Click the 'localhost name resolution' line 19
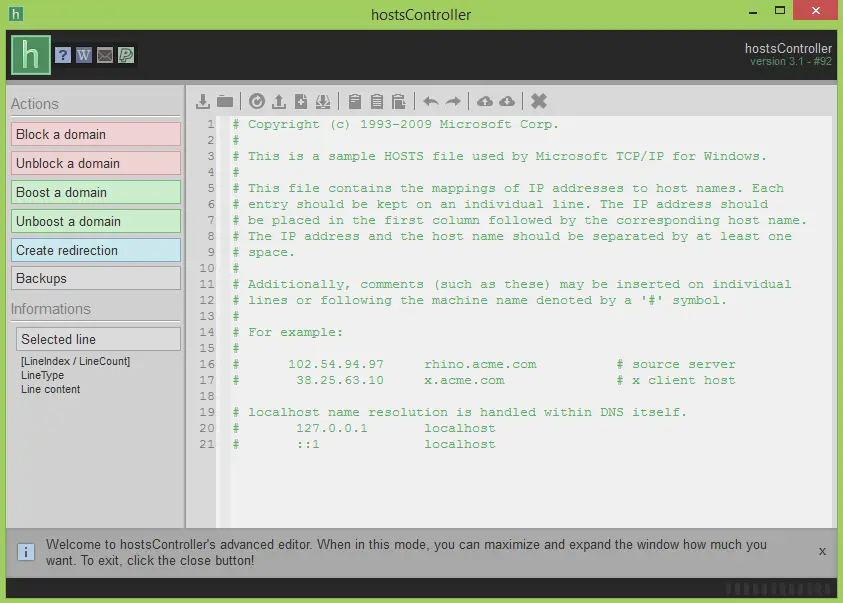This screenshot has height=603, width=843. point(460,412)
